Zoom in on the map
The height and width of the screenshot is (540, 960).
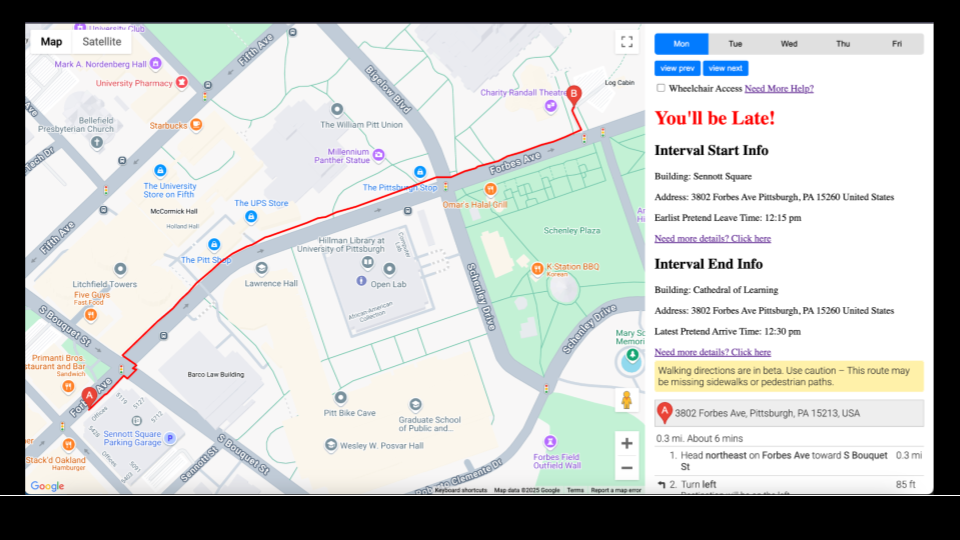626,443
